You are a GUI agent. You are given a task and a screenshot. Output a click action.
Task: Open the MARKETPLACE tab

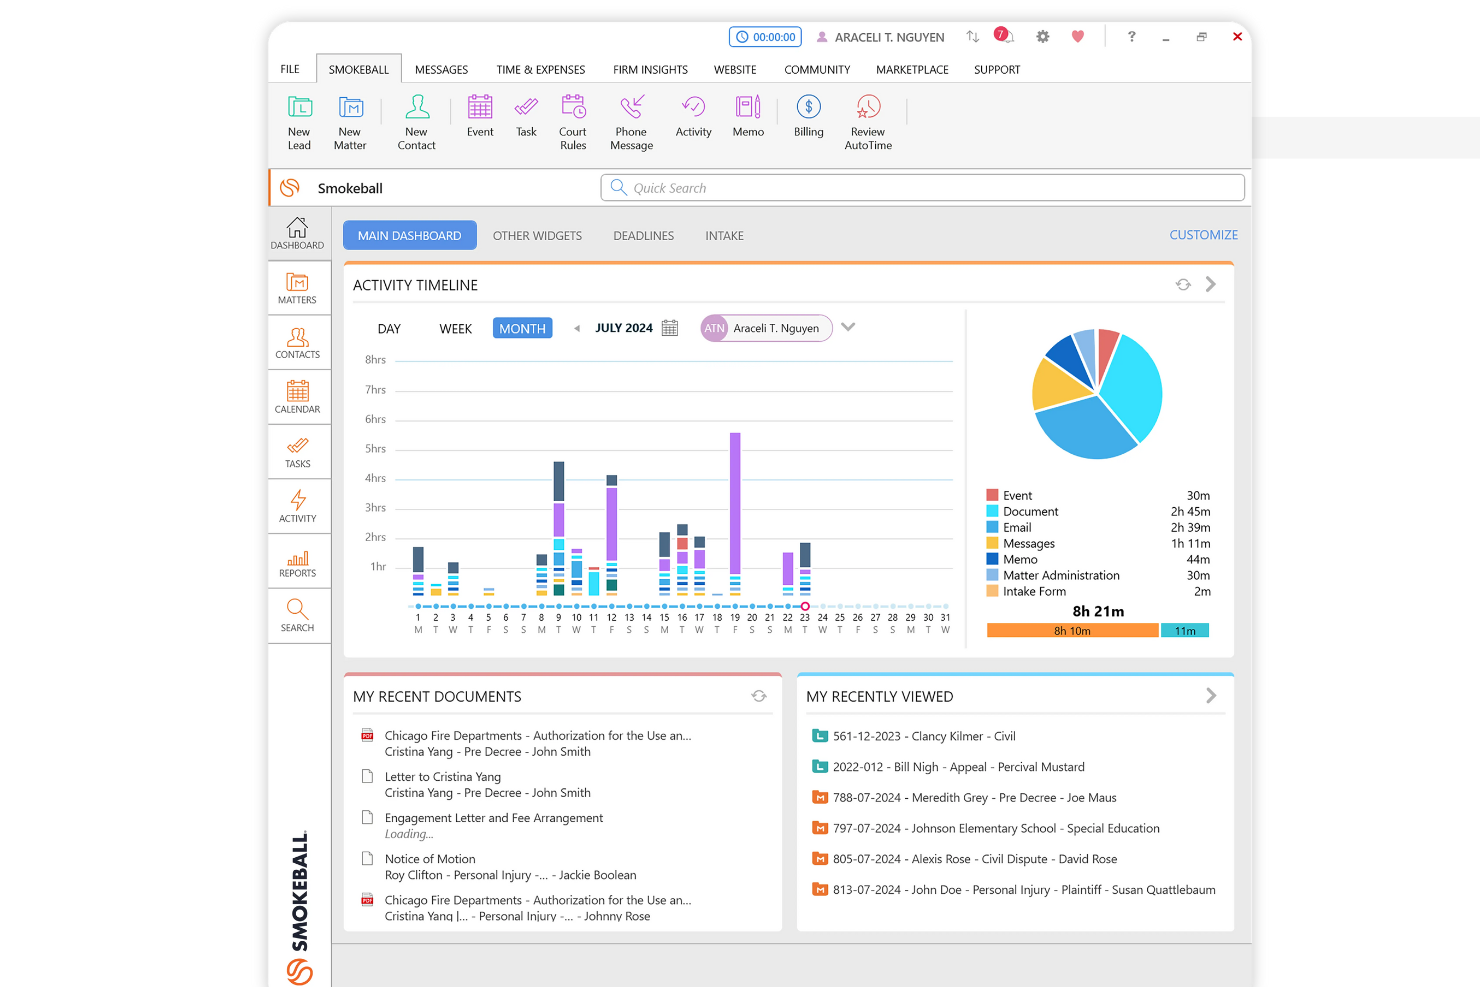click(x=912, y=70)
